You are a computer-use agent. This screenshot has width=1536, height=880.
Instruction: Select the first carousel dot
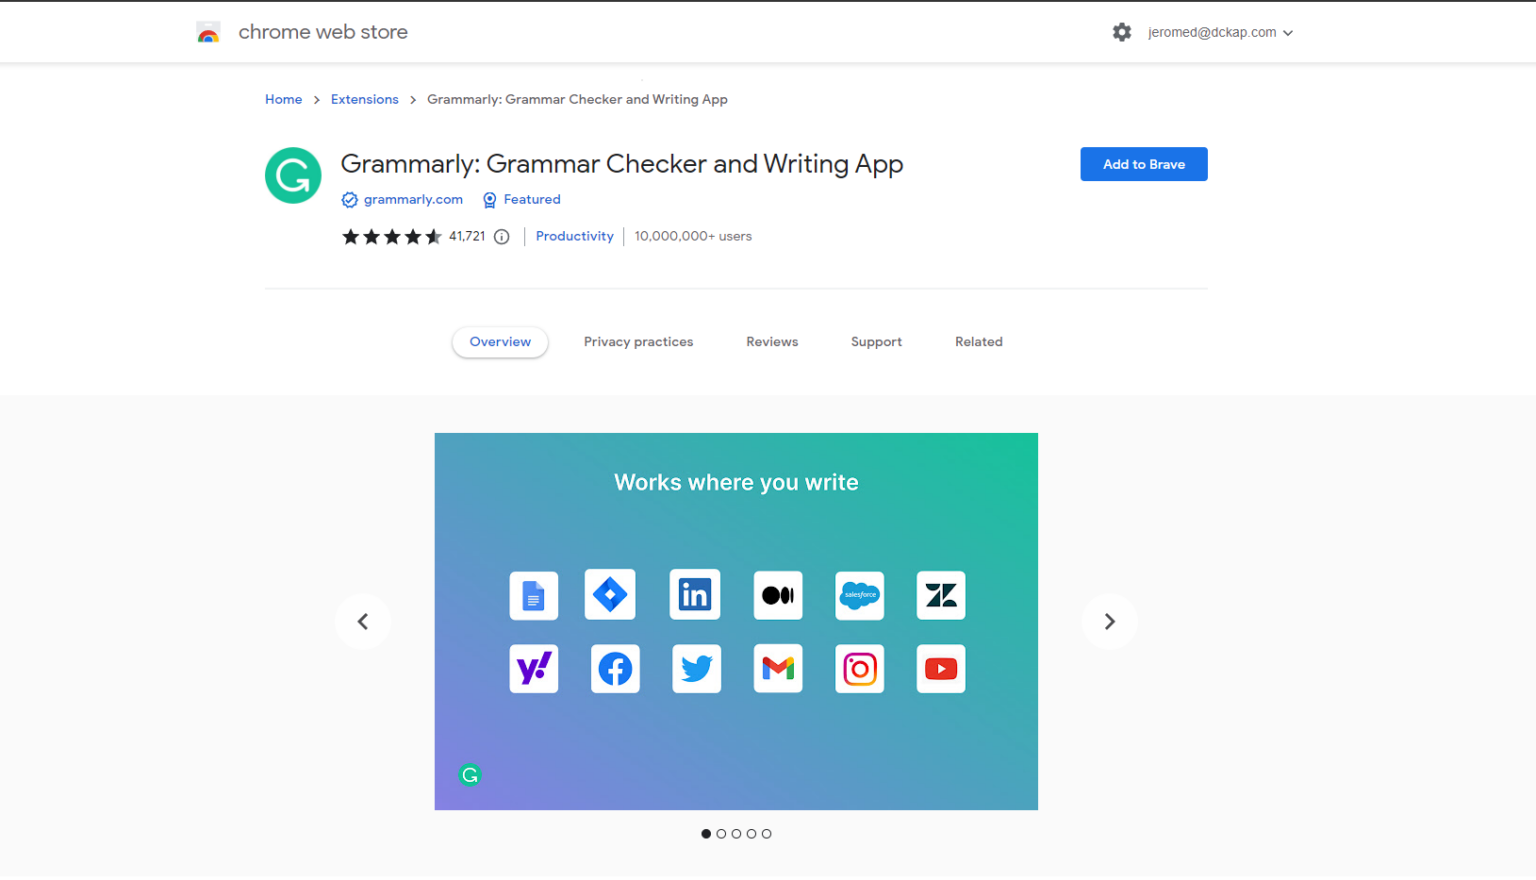(x=706, y=834)
